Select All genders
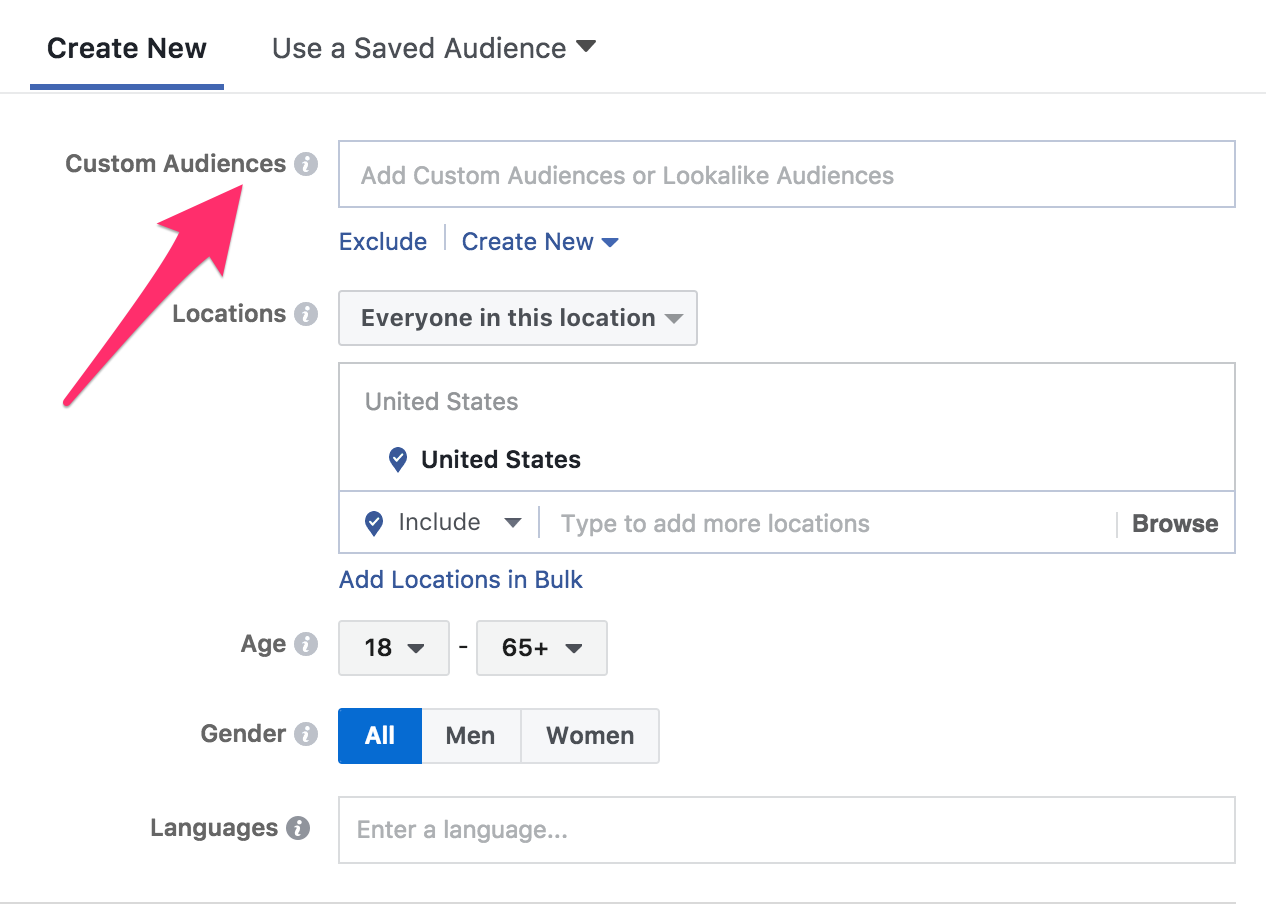The image size is (1266, 922). tap(379, 735)
